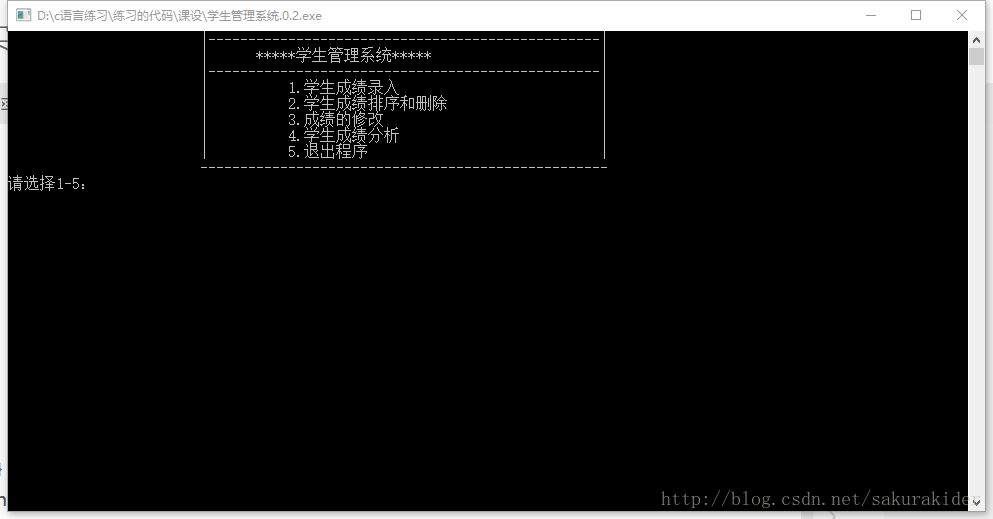Click the bottom dashed border of menu box
The width and height of the screenshot is (993, 519).
[x=404, y=168]
